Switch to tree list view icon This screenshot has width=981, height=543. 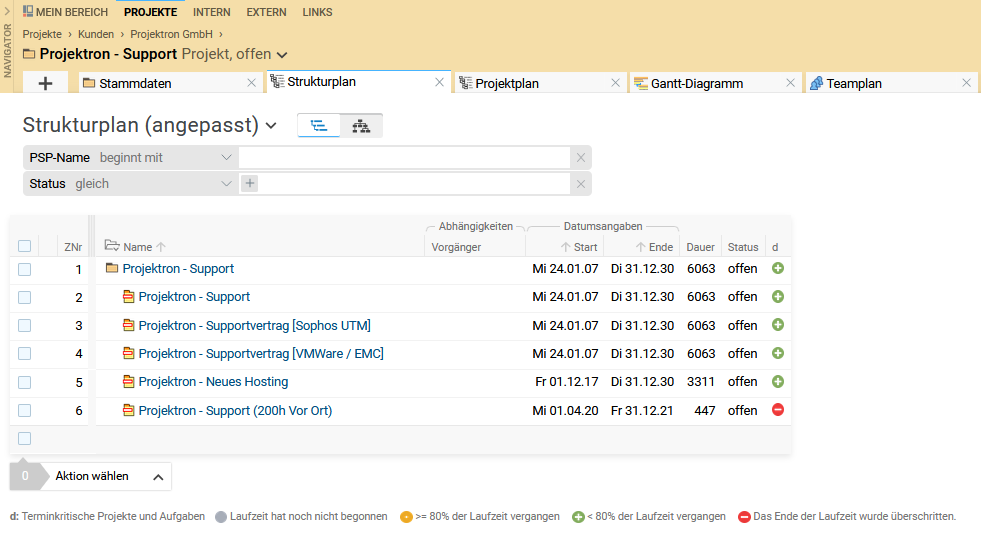point(318,126)
